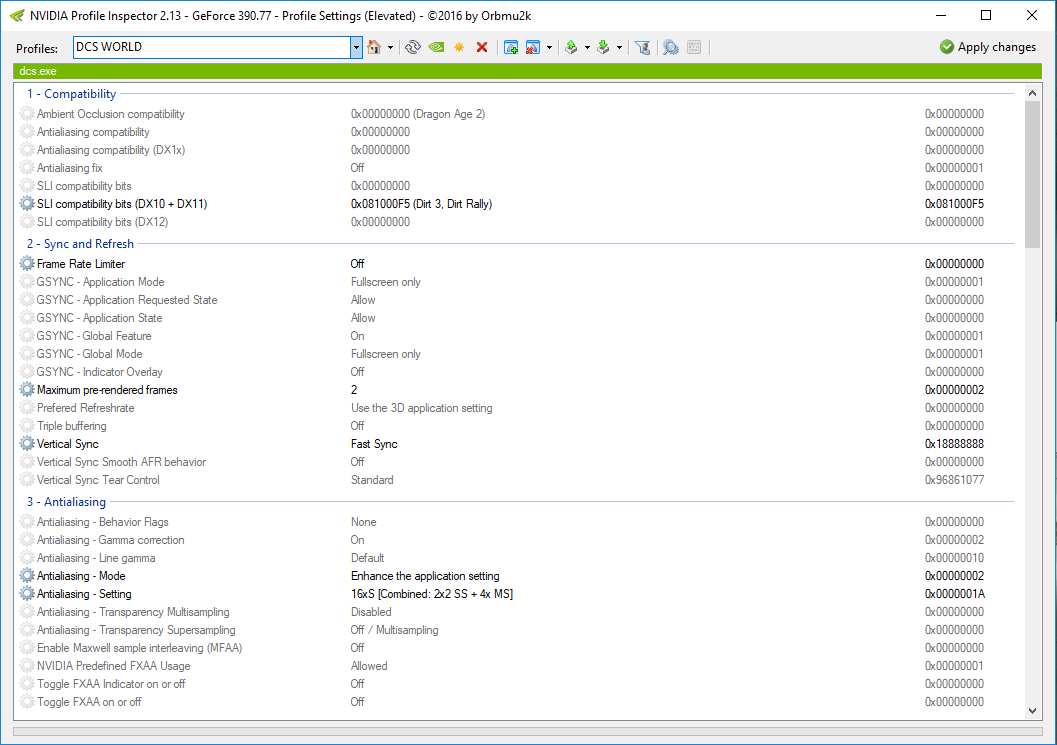Image resolution: width=1057 pixels, height=745 pixels.
Task: Select Vertical Sync value Fast Sync
Action: [x=374, y=444]
